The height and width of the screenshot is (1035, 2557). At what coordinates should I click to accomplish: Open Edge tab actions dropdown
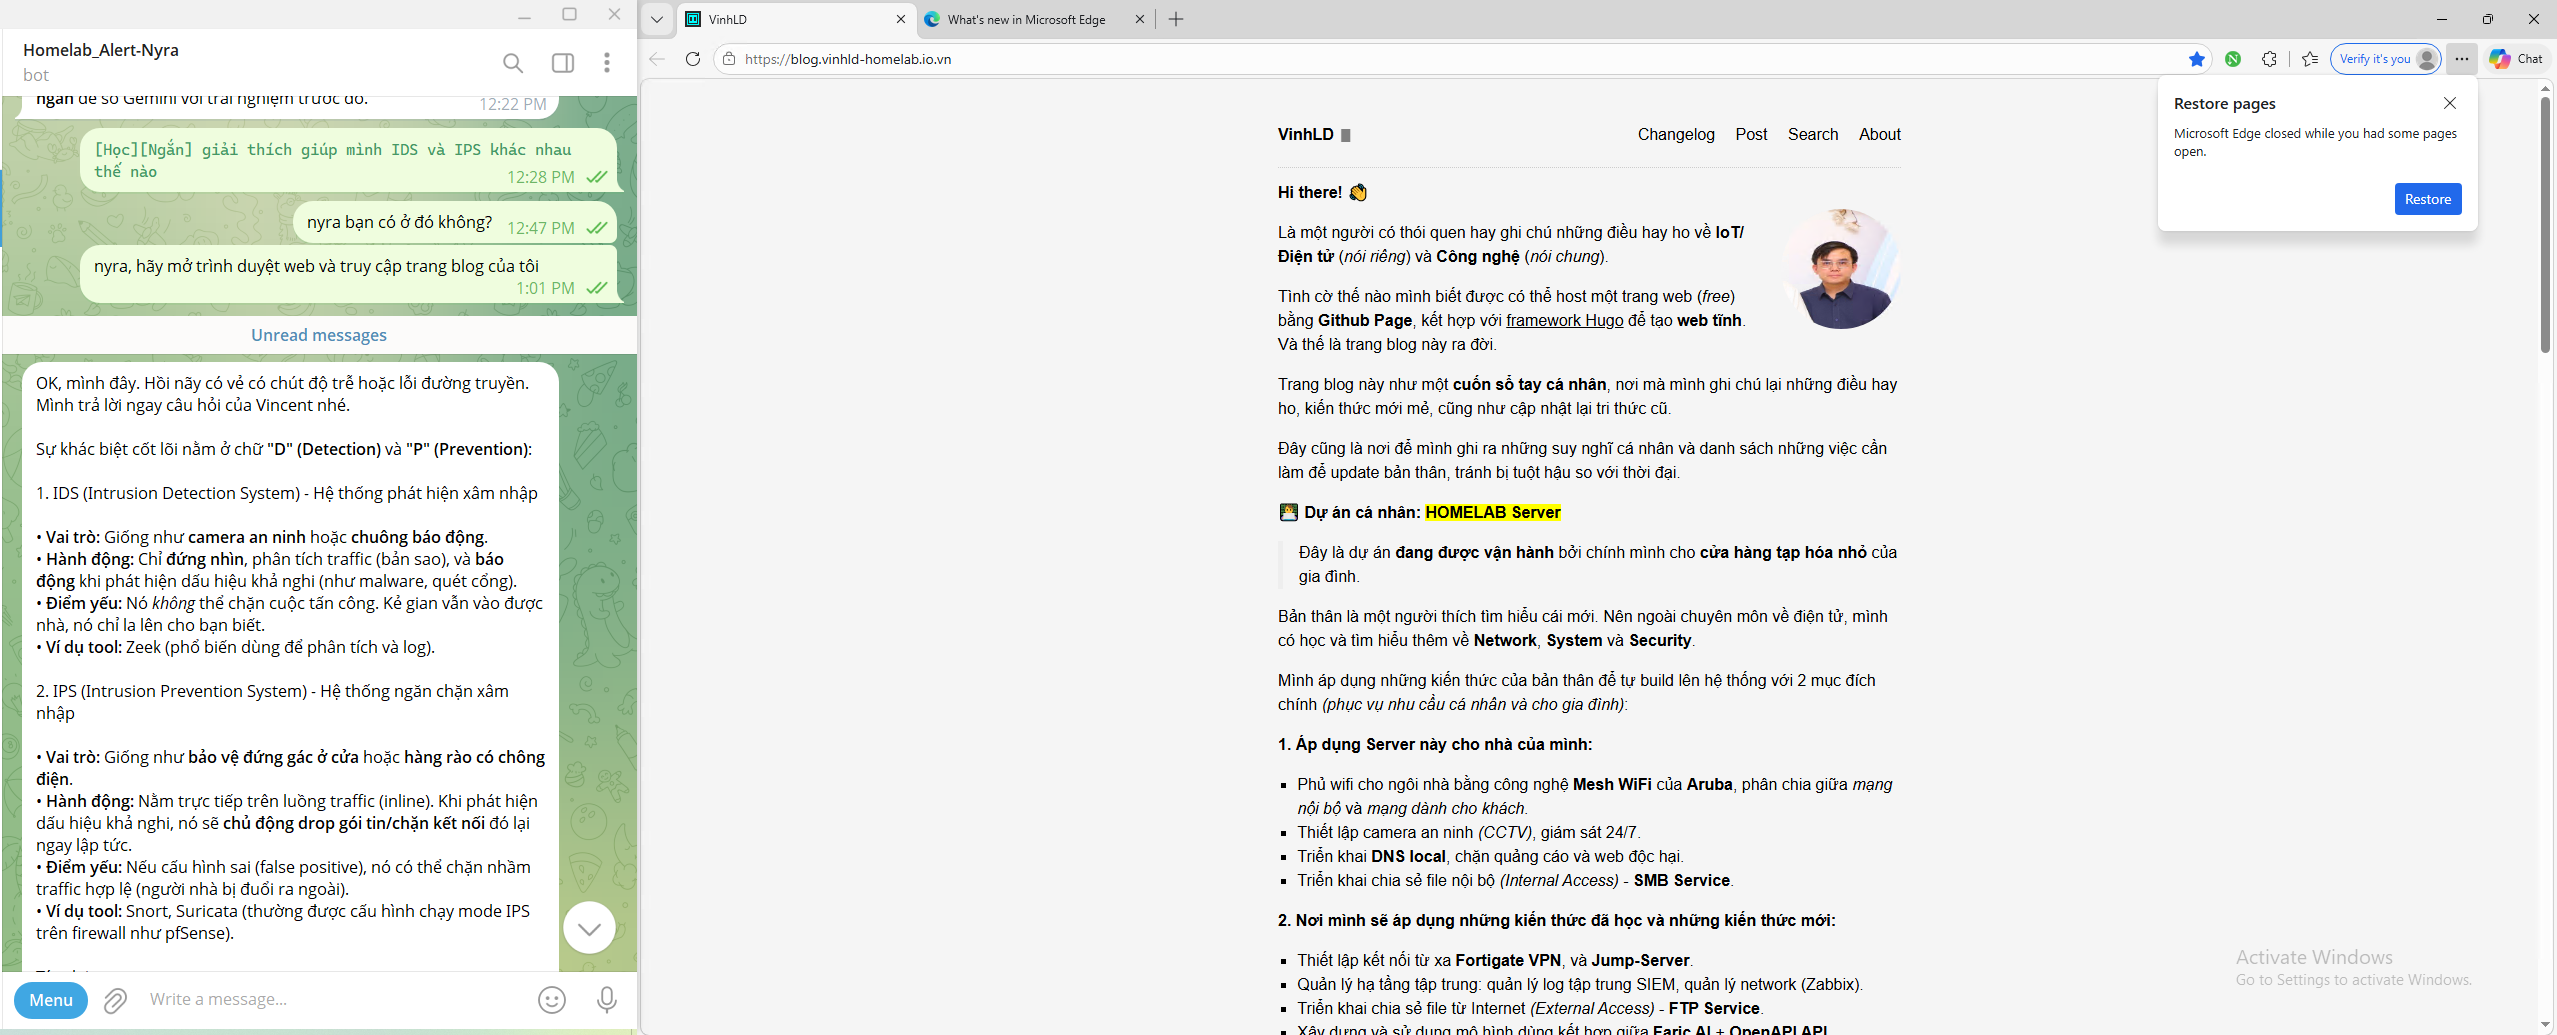click(656, 19)
